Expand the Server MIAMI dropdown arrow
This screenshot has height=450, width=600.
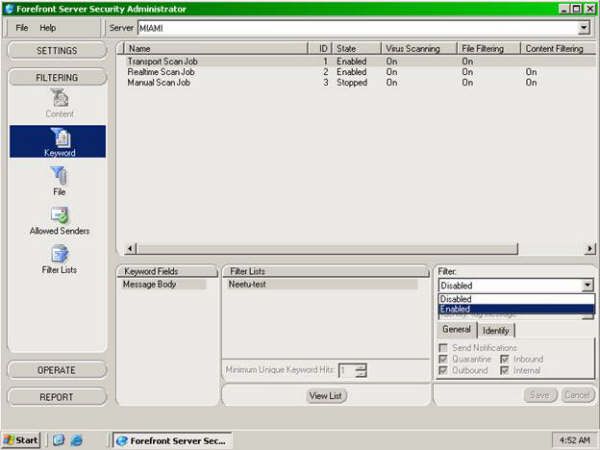584,28
